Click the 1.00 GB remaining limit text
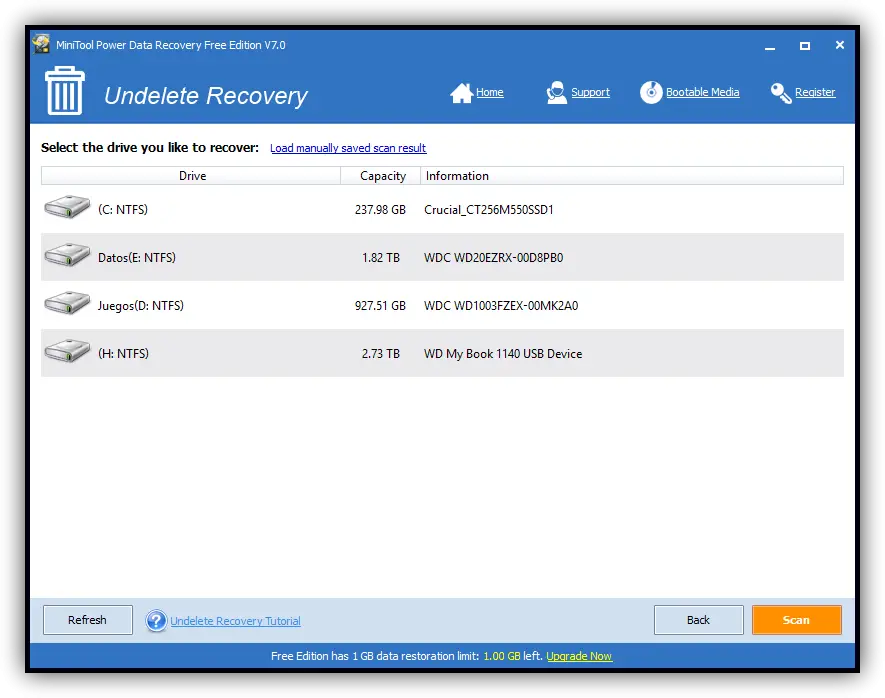885x698 pixels. [502, 656]
